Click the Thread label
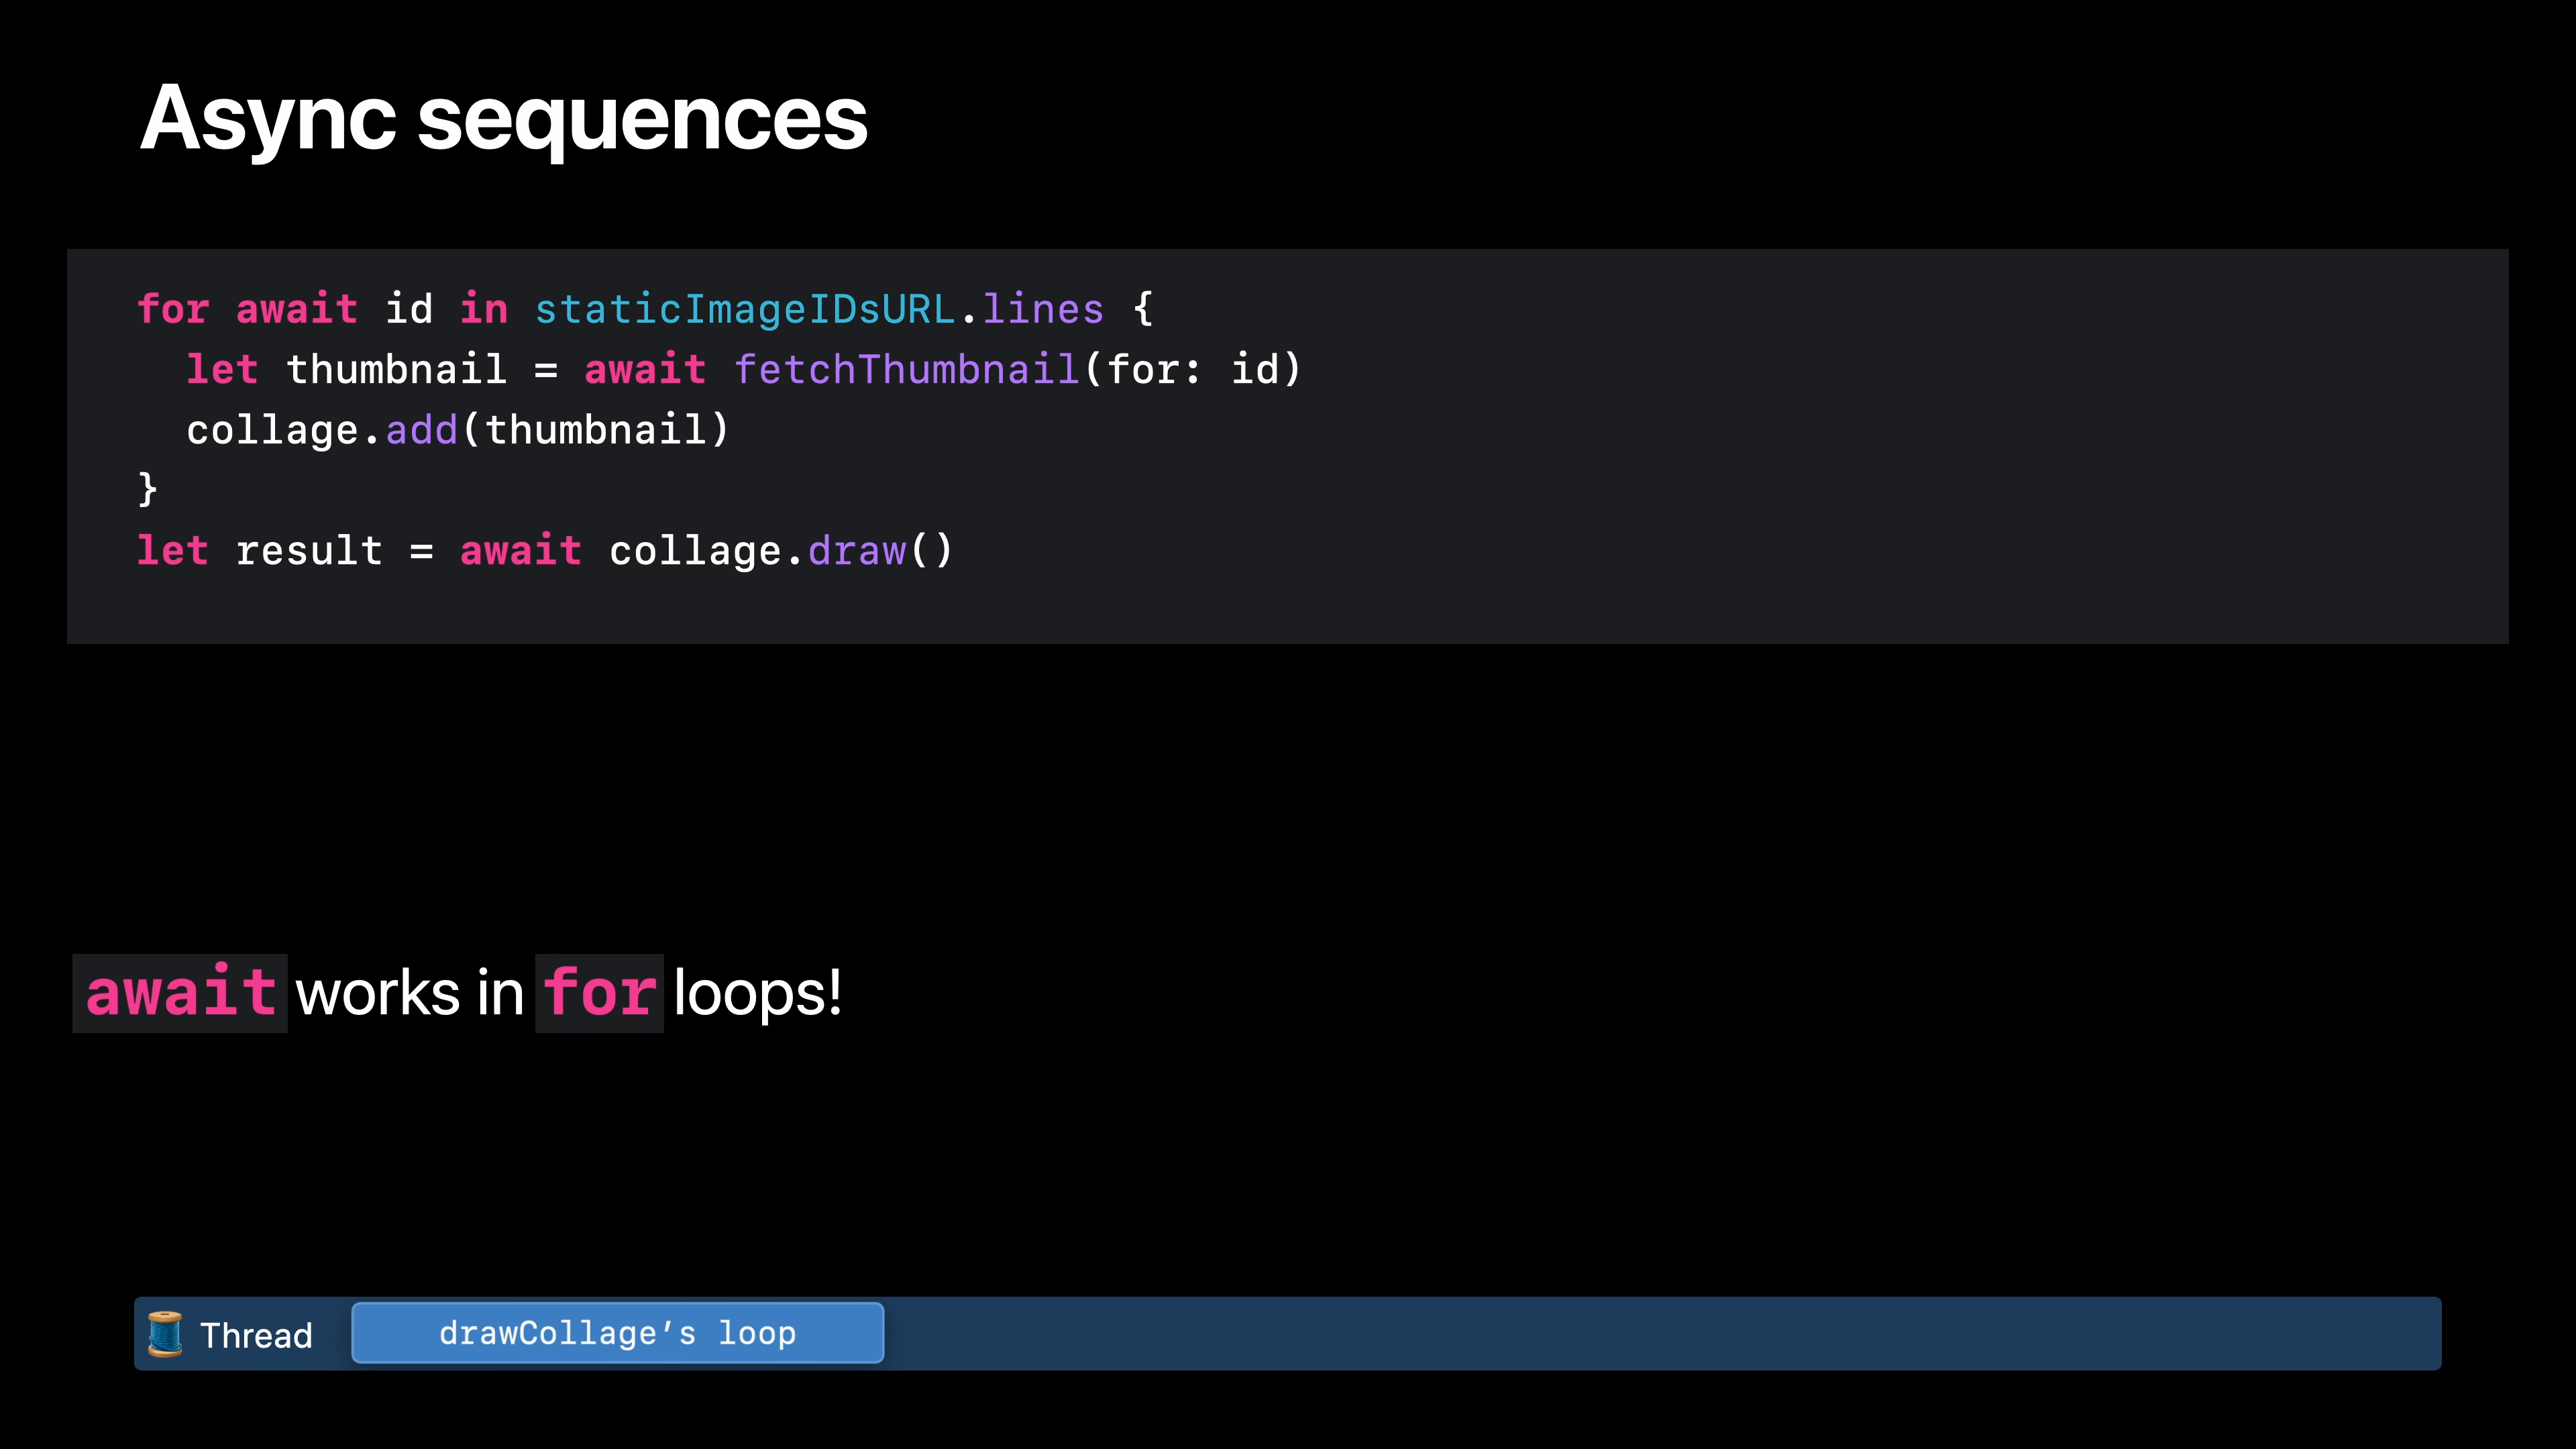 coord(256,1335)
